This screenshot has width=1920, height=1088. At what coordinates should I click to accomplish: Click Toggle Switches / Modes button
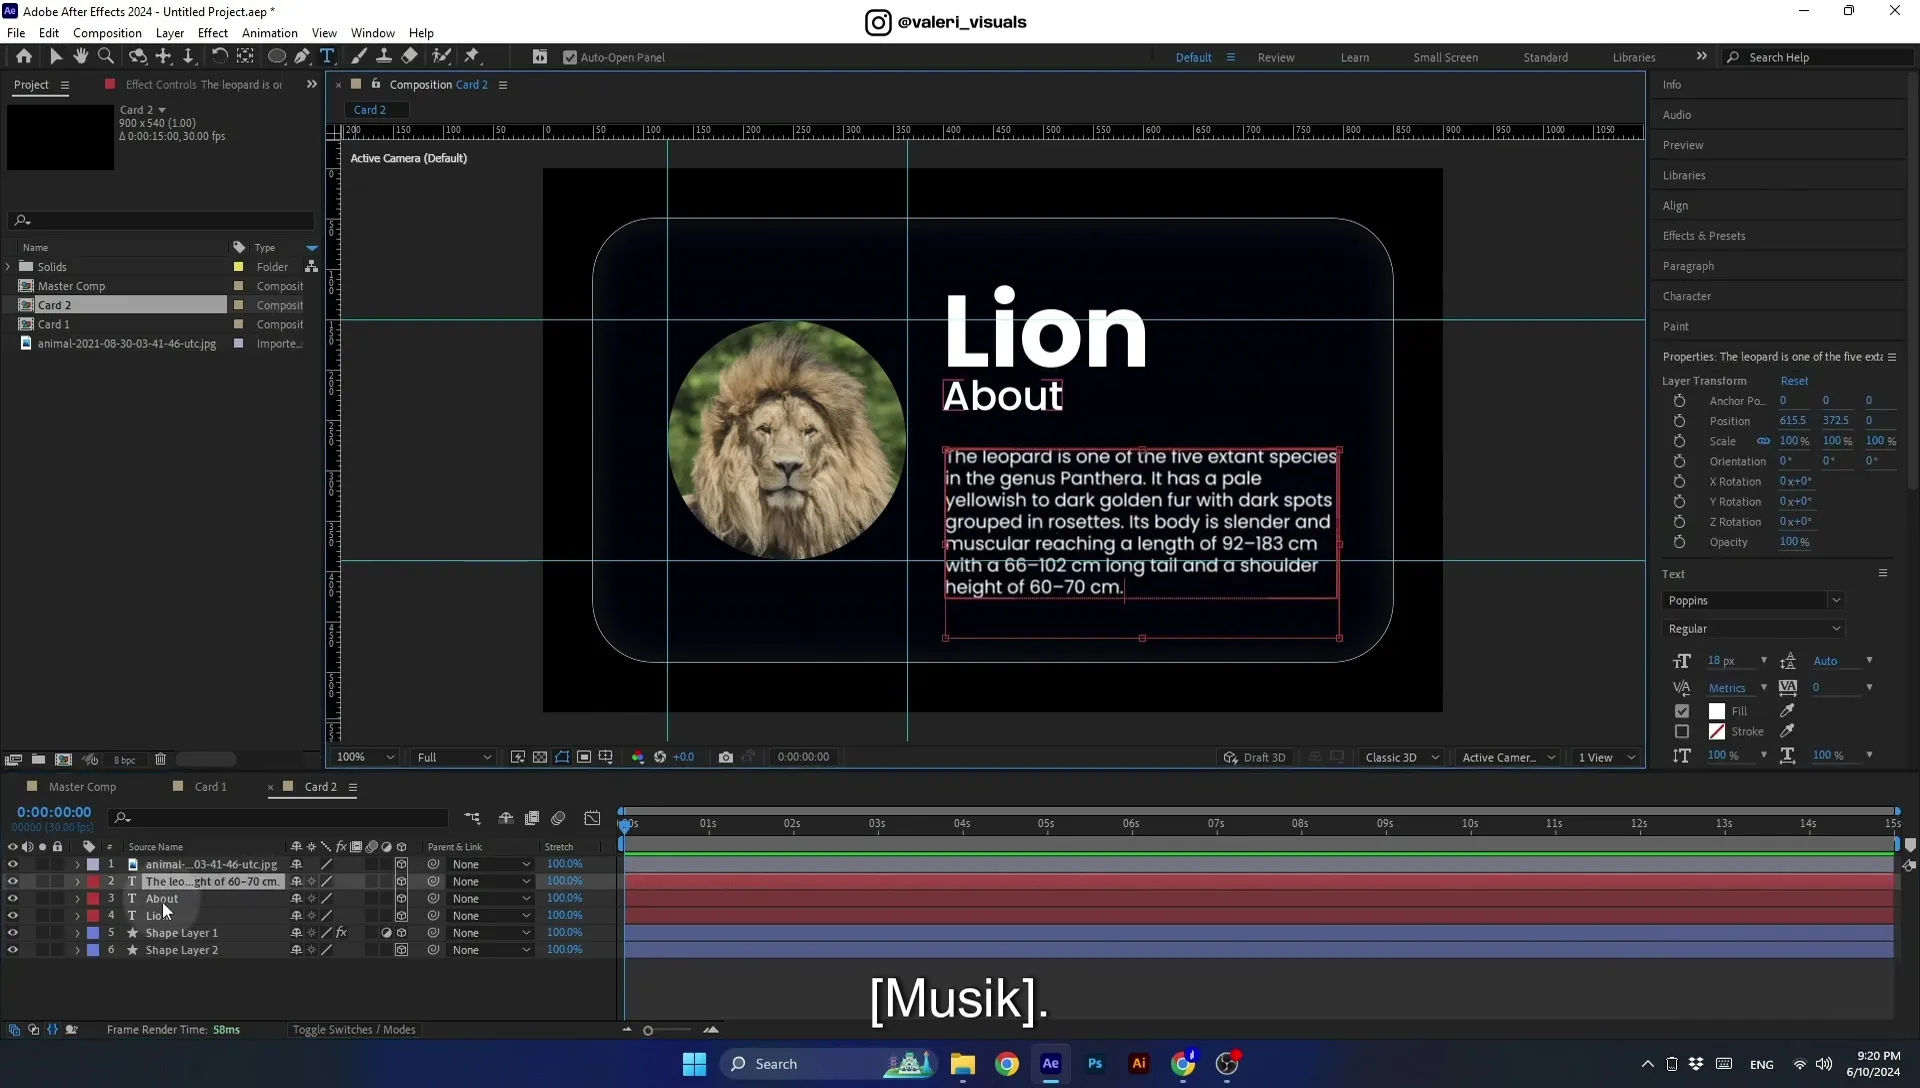(x=354, y=1030)
